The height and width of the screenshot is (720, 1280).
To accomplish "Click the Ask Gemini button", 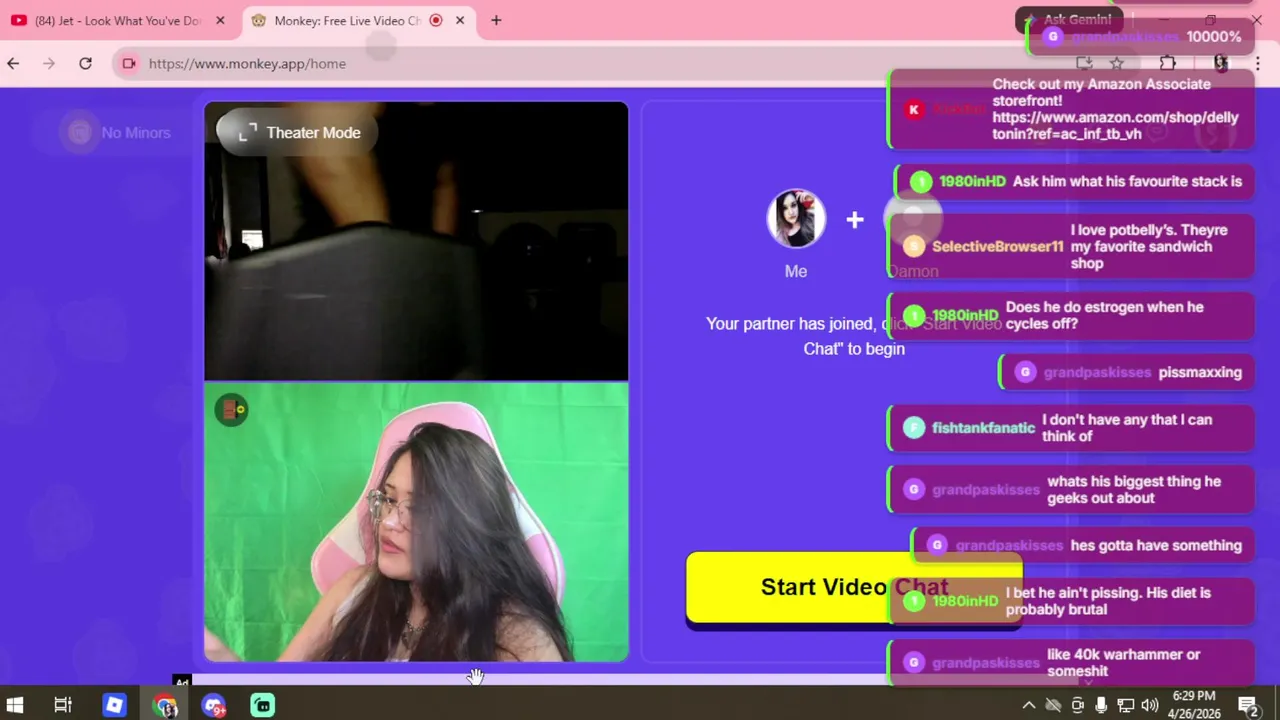I will 1069,20.
